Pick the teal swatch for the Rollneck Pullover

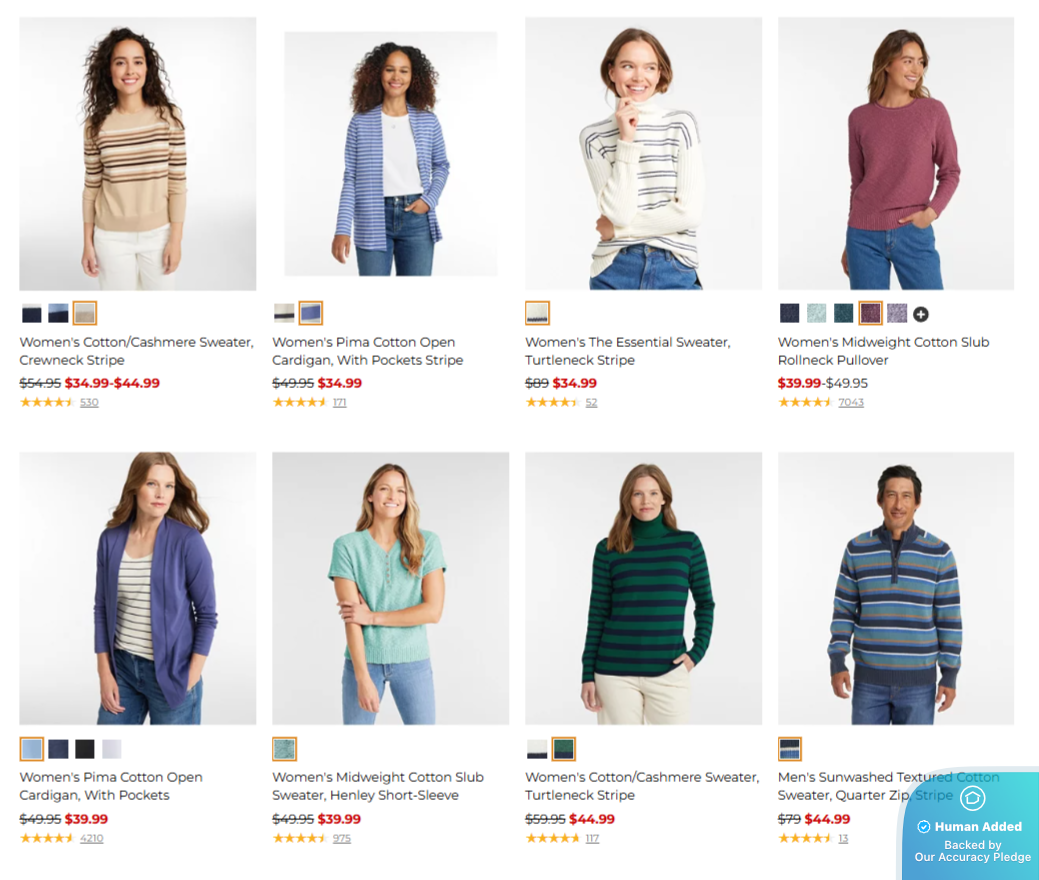(843, 313)
